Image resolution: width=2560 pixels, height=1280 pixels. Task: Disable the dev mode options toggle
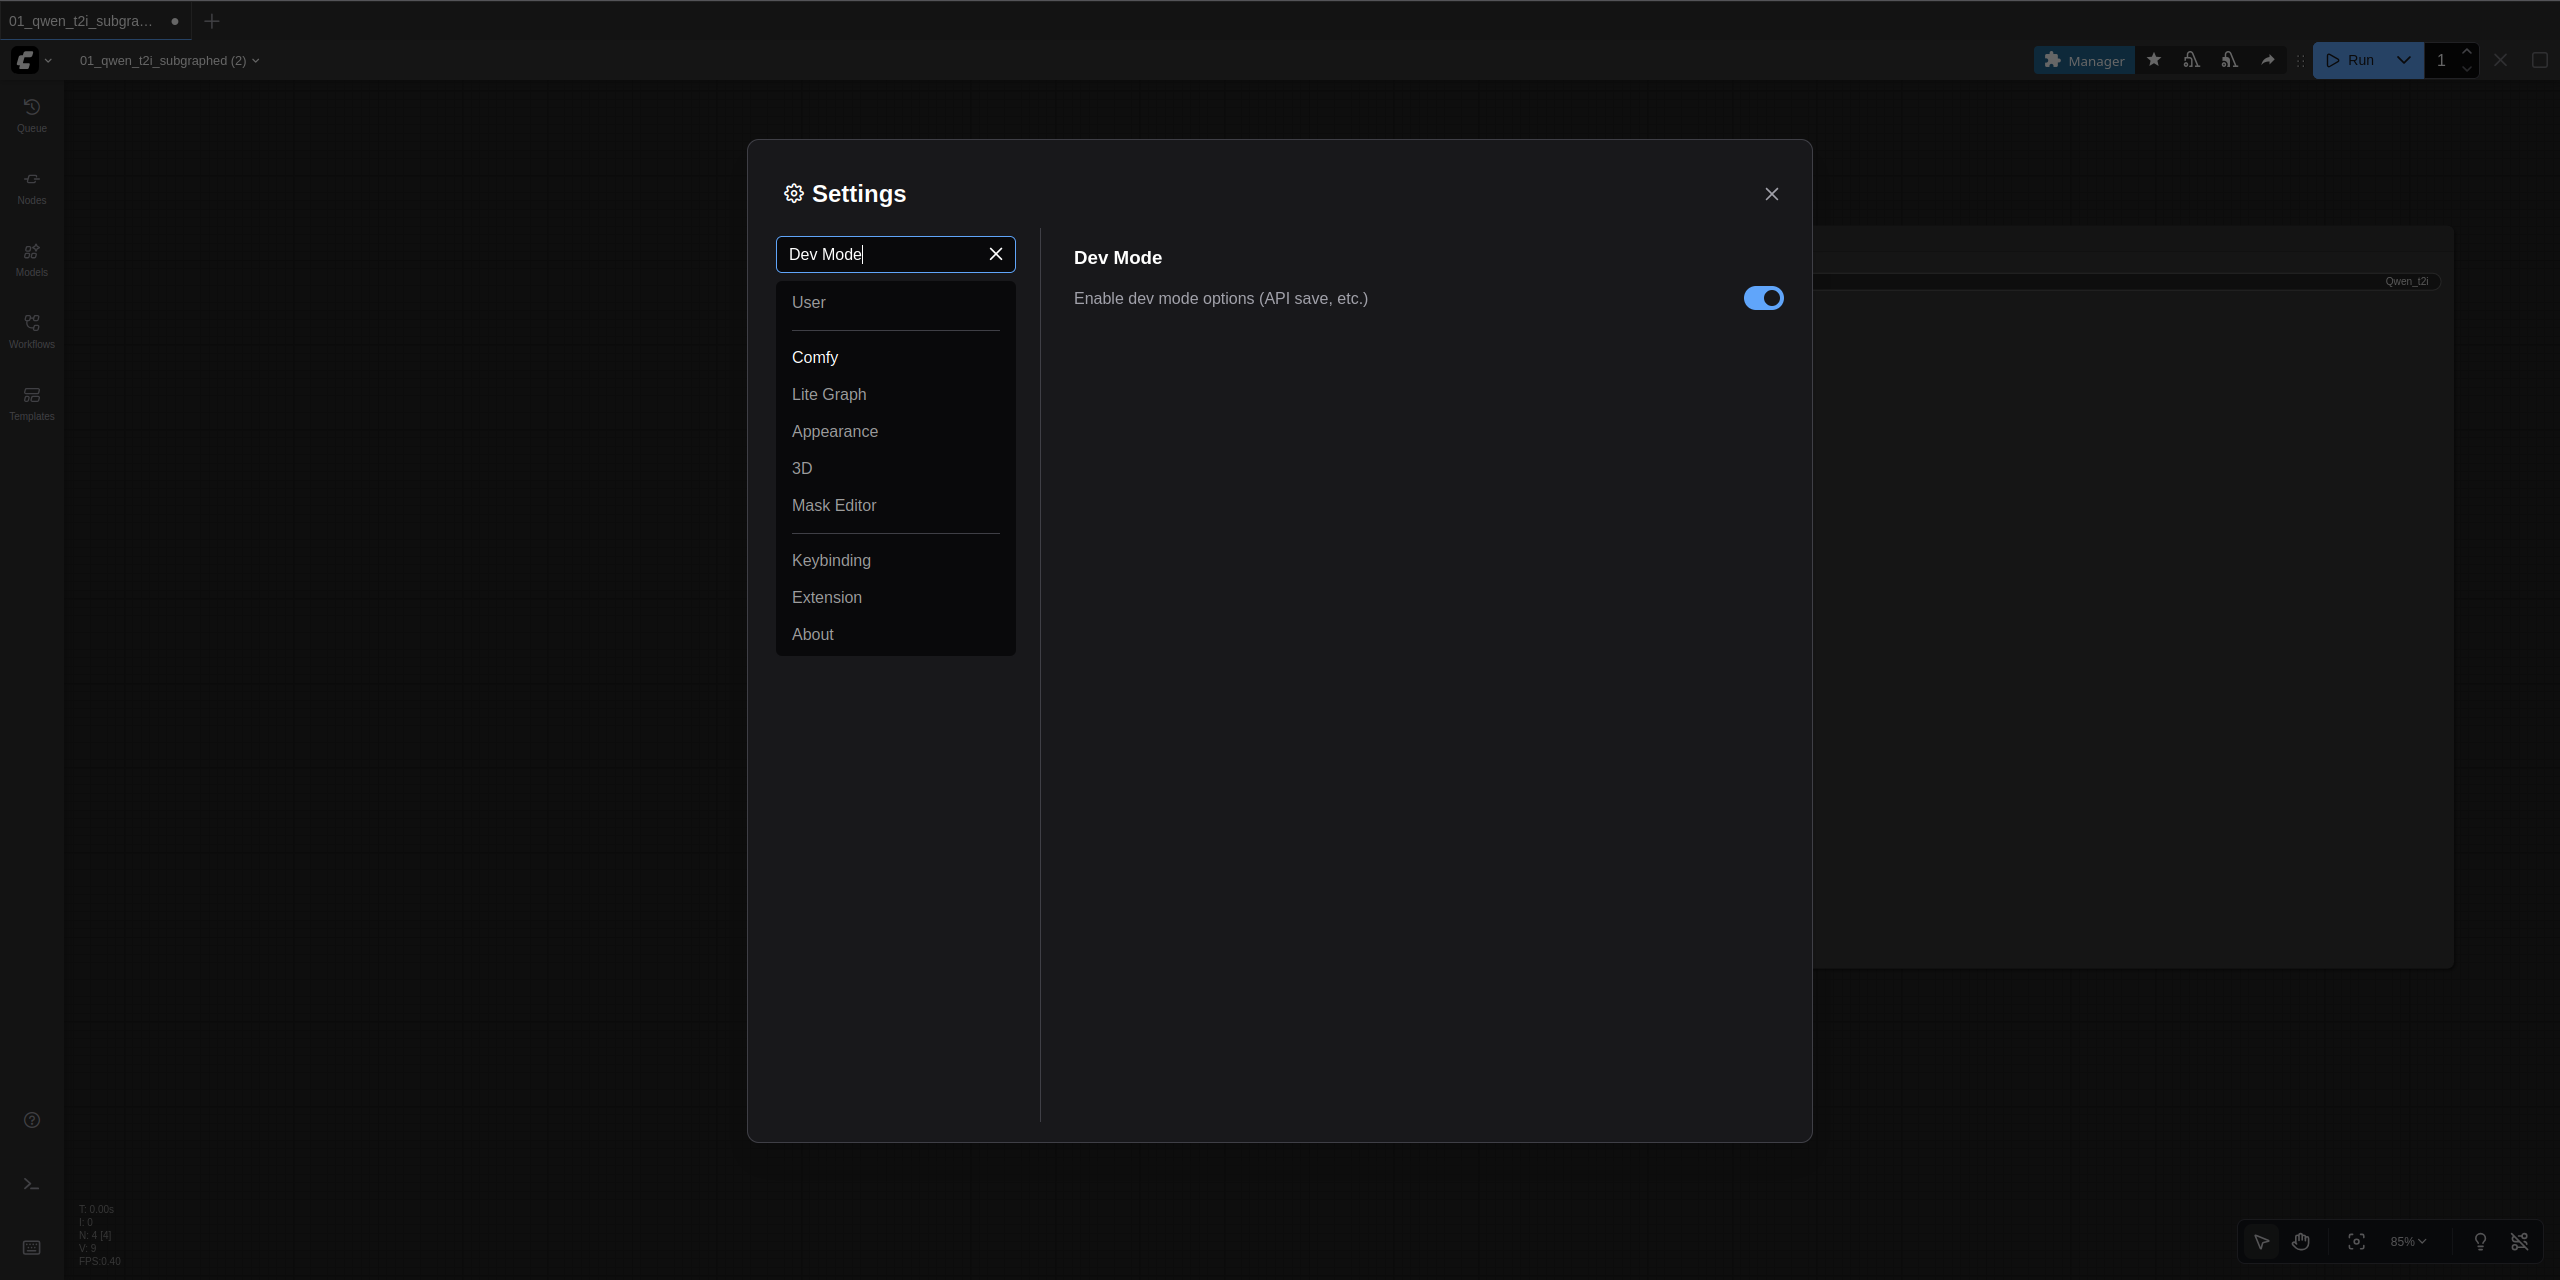pos(1762,298)
